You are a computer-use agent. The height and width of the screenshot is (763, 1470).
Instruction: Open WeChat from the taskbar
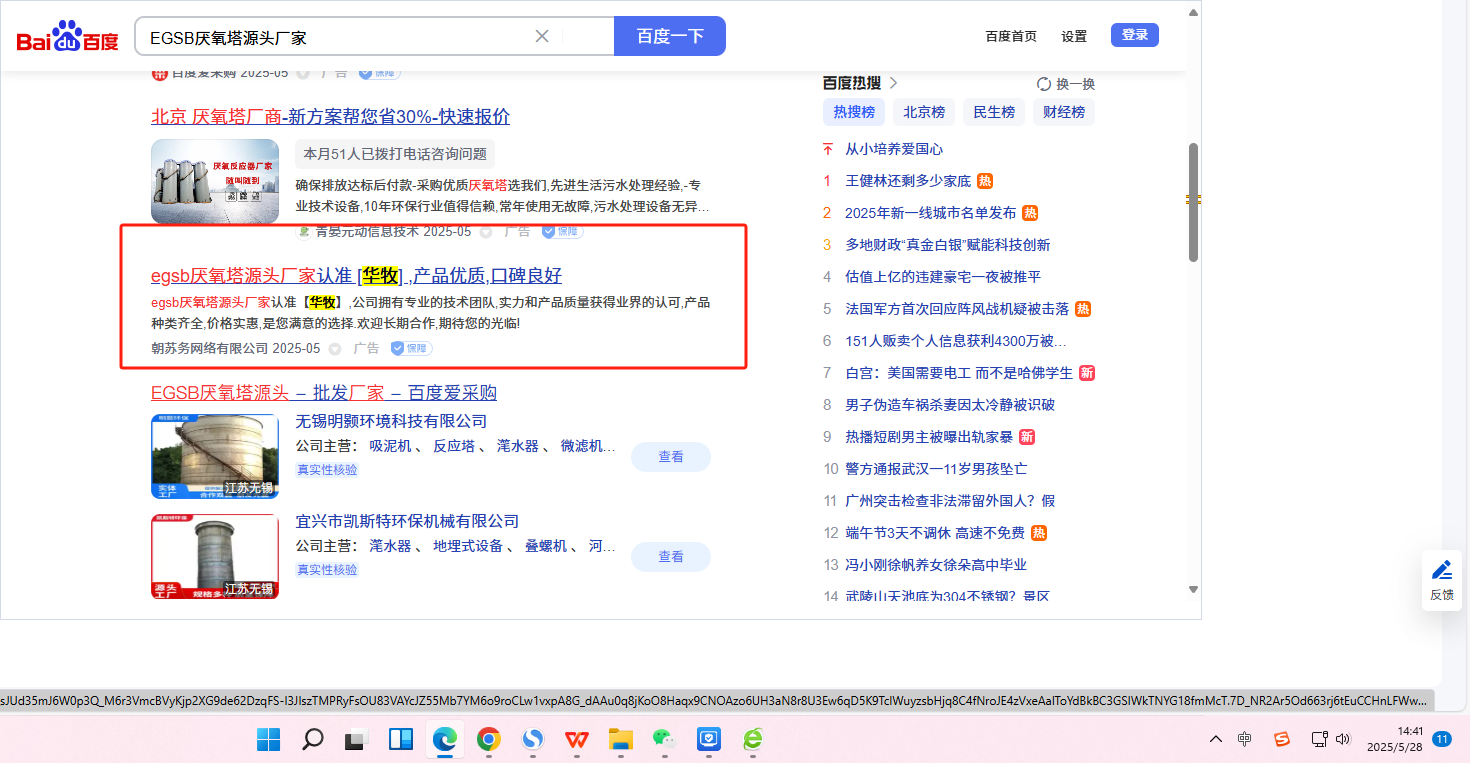pos(664,740)
